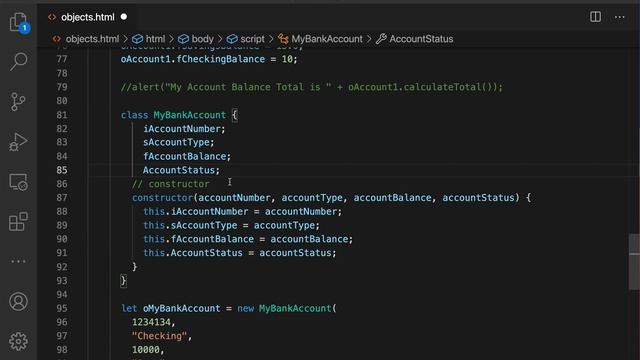
Task: Click 'class' keyword on line 81
Action: click(134, 115)
